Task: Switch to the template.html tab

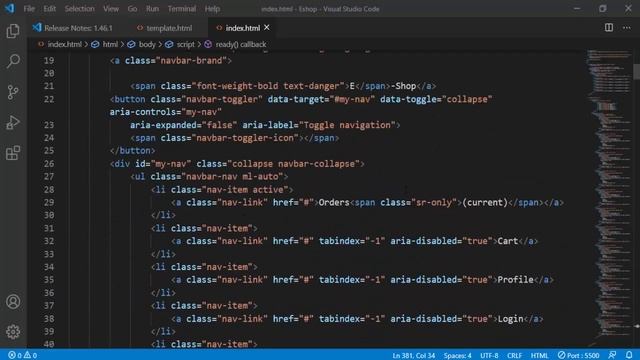Action: [x=169, y=28]
